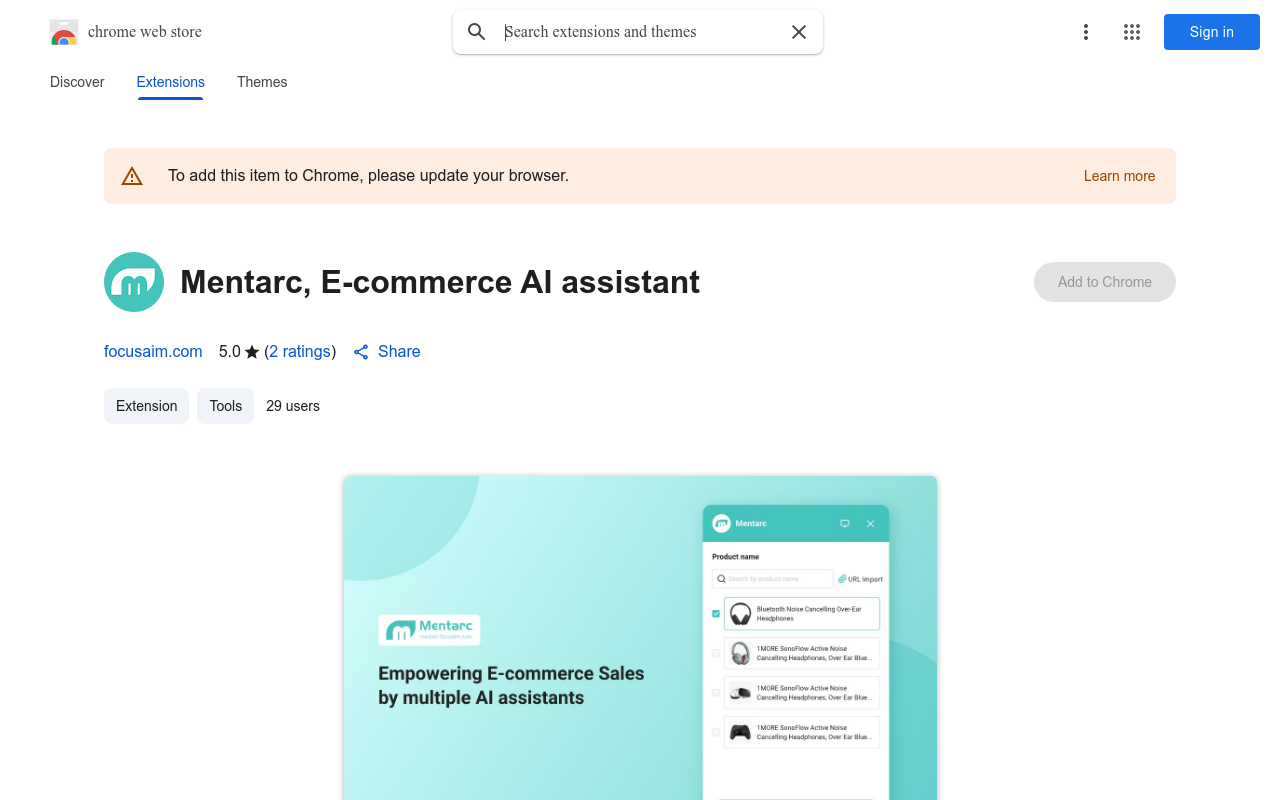The width and height of the screenshot is (1280, 800).
Task: Open the 2 ratings link
Action: [x=300, y=352]
